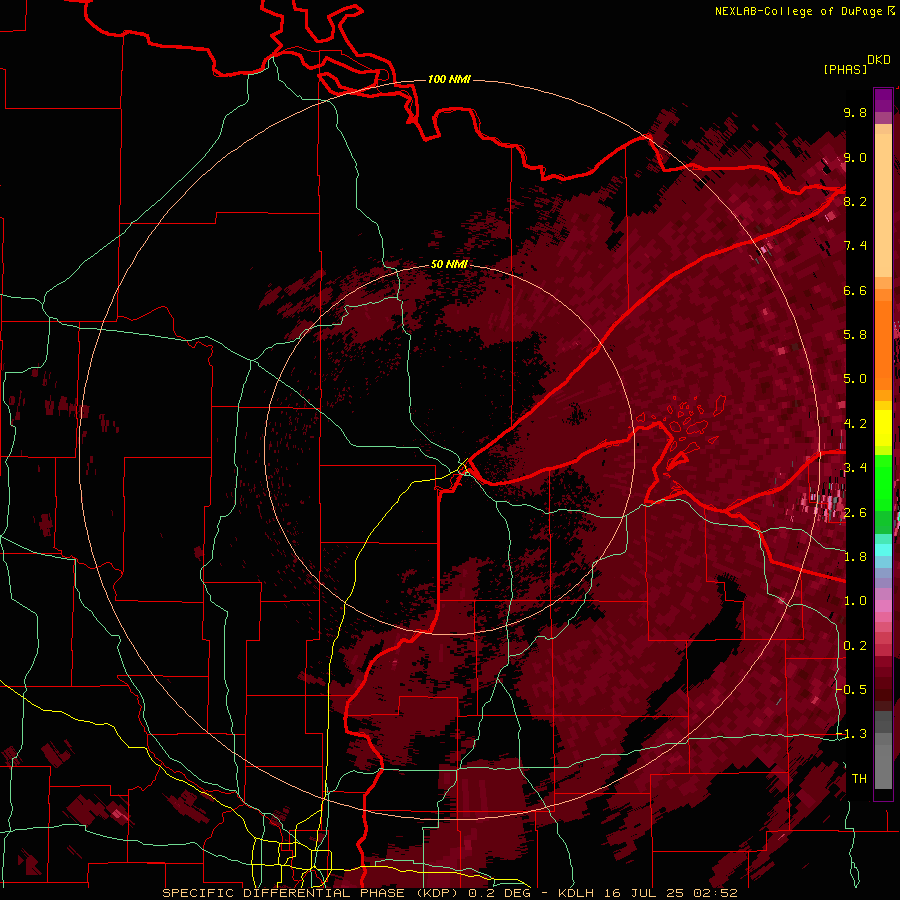900x900 pixels.
Task: Click the purple top segment of color bar
Action: [x=883, y=100]
